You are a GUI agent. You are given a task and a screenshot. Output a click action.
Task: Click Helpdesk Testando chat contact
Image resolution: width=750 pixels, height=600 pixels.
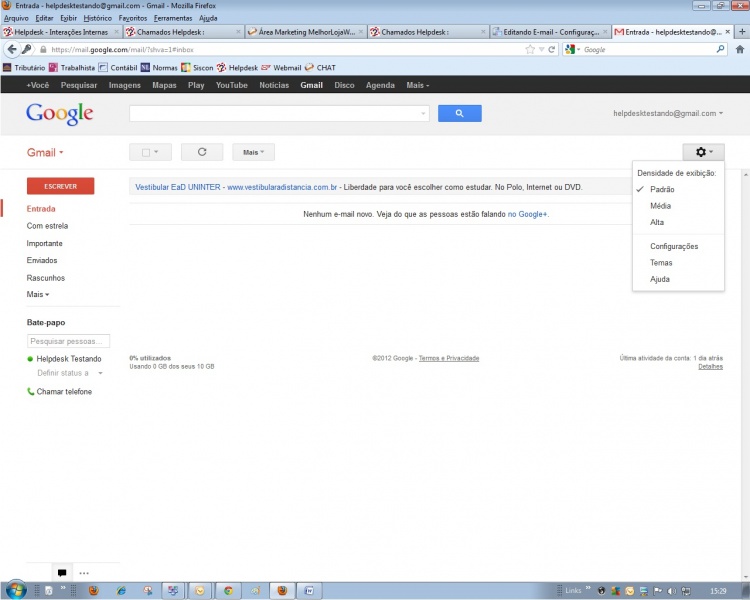[x=68, y=359]
